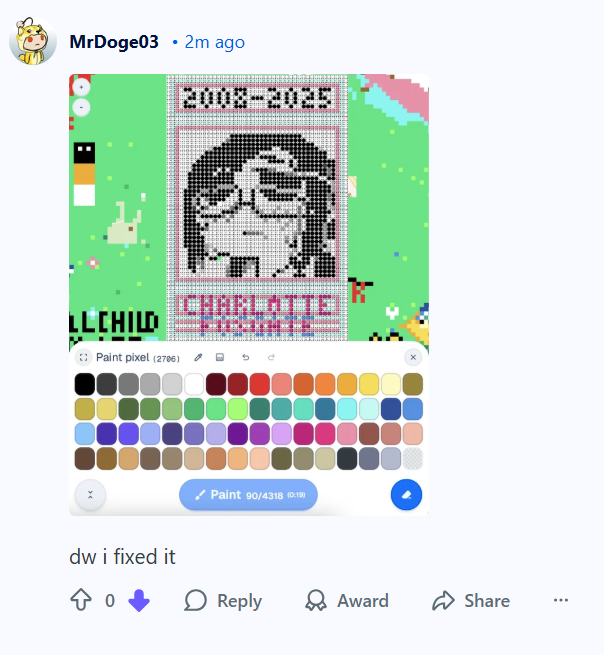Toggle the purple downvote arrow
Image resolution: width=604 pixels, height=655 pixels.
[x=139, y=601]
